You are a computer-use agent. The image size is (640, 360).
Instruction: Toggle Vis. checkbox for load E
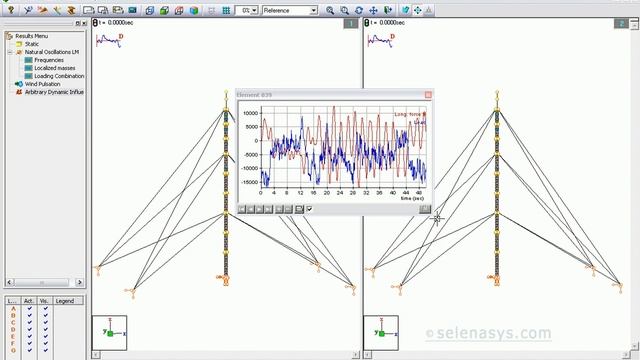45,336
